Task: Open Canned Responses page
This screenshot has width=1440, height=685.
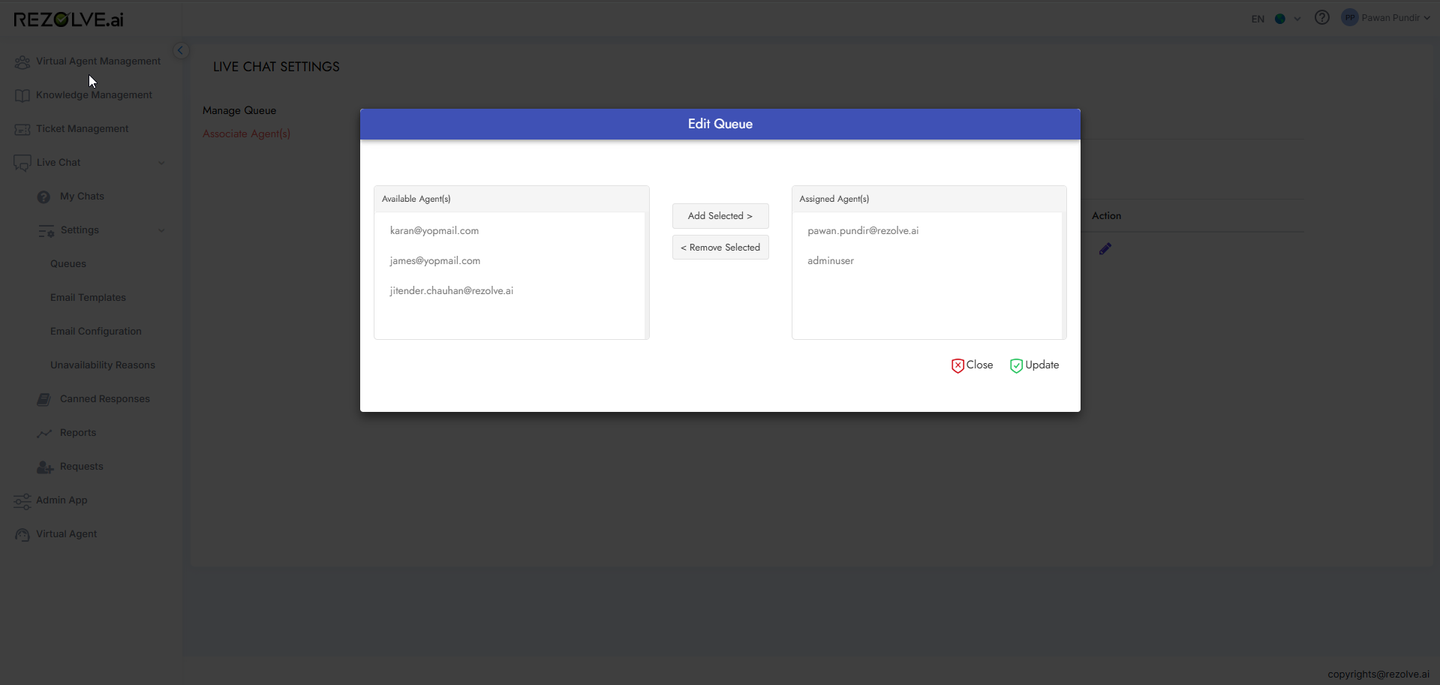Action: [x=105, y=399]
